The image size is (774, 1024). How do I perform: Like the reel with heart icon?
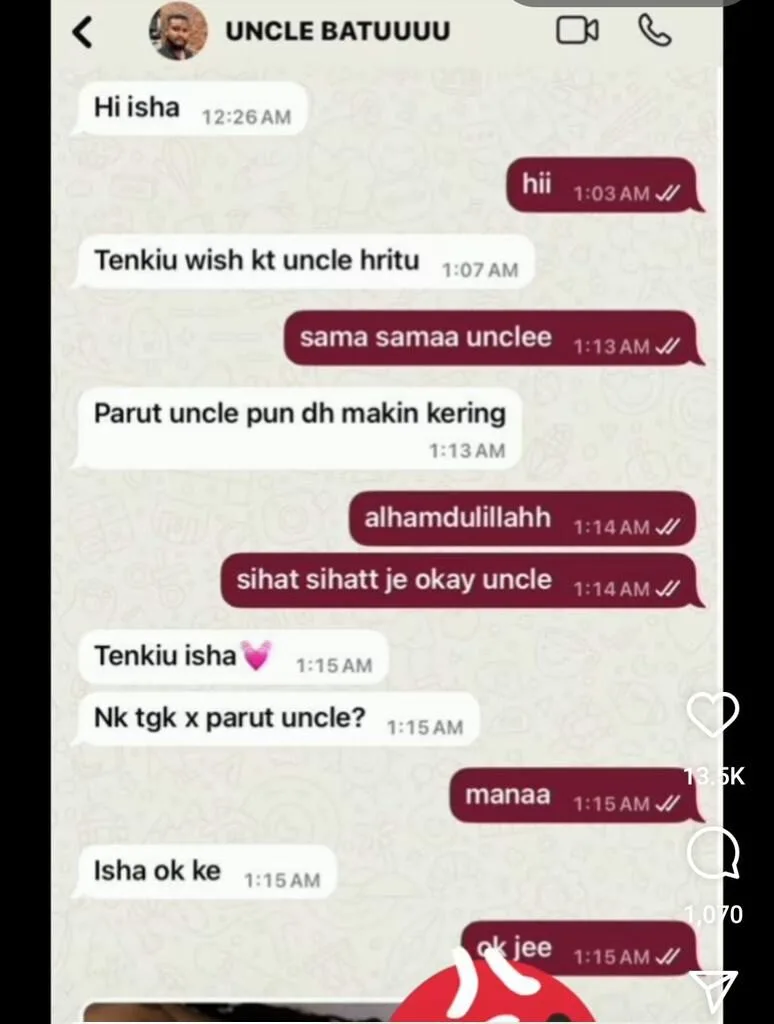point(714,714)
